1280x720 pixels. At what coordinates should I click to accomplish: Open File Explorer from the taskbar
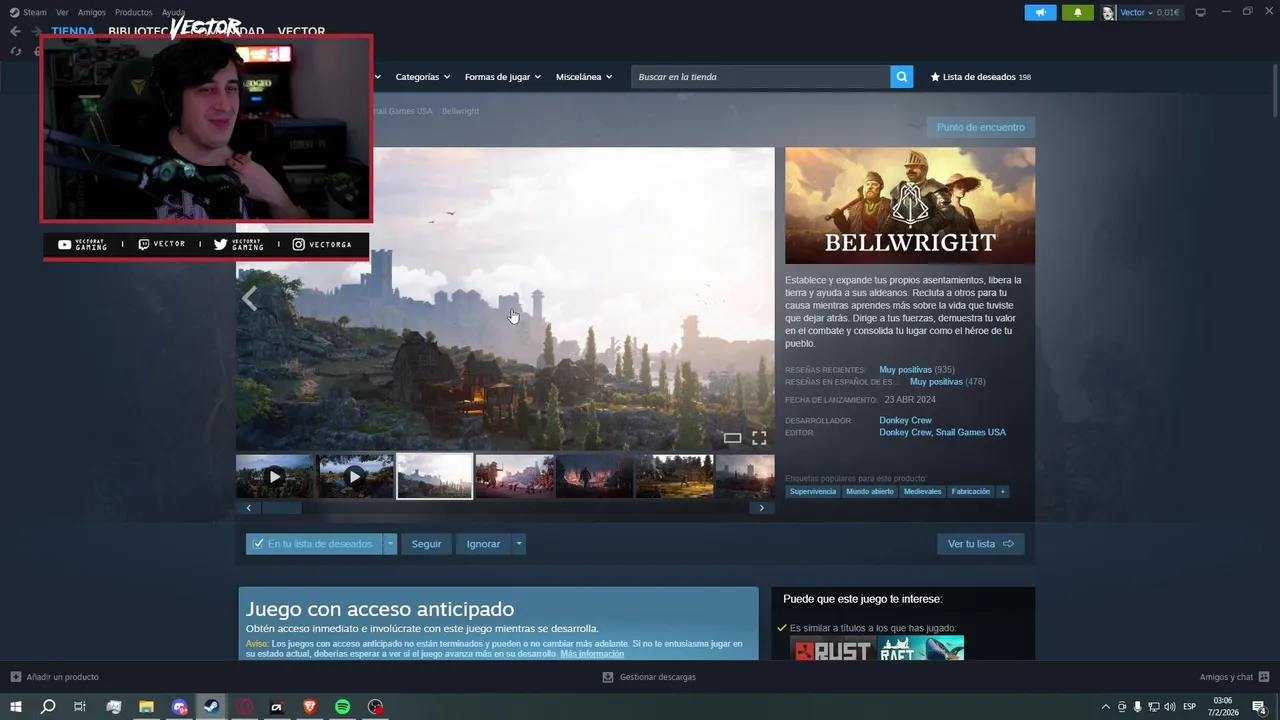click(146, 707)
